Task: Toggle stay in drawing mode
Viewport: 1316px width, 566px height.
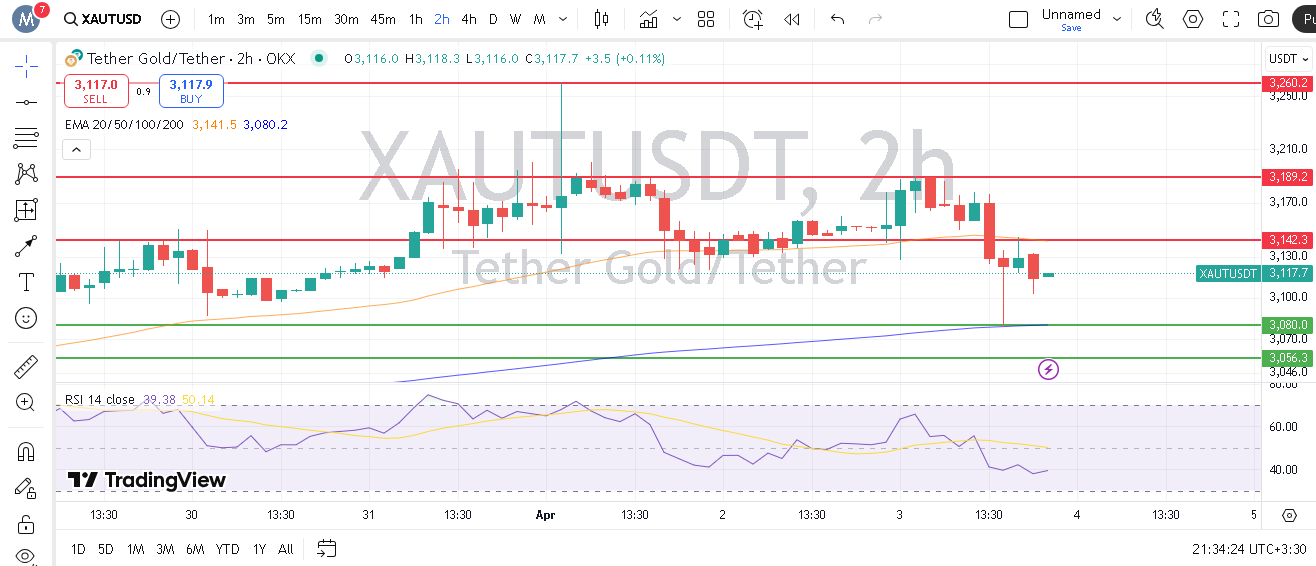Action: (26, 487)
